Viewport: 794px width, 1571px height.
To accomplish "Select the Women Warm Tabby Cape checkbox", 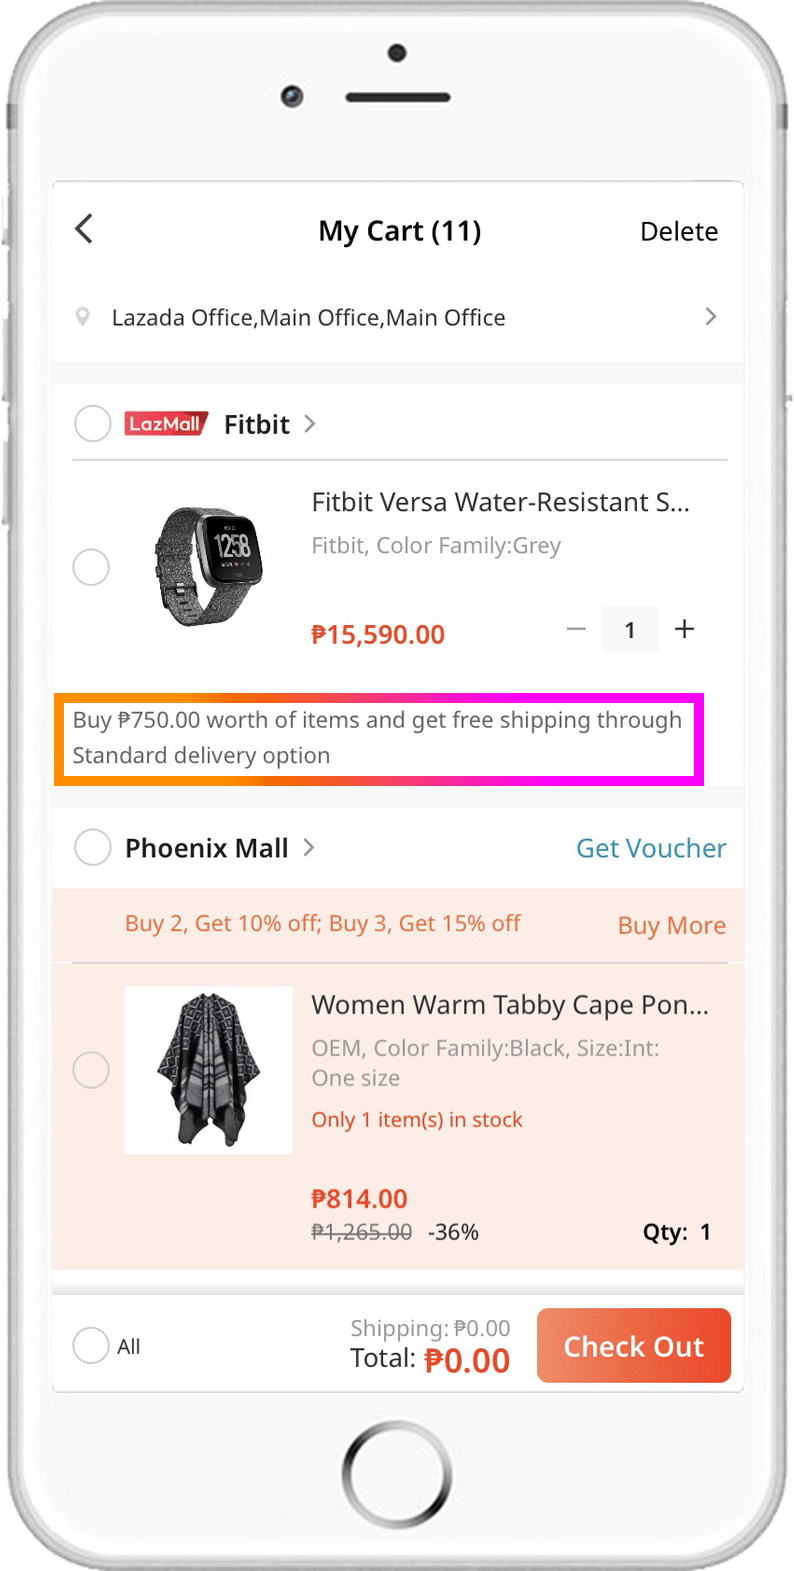I will (91, 1070).
